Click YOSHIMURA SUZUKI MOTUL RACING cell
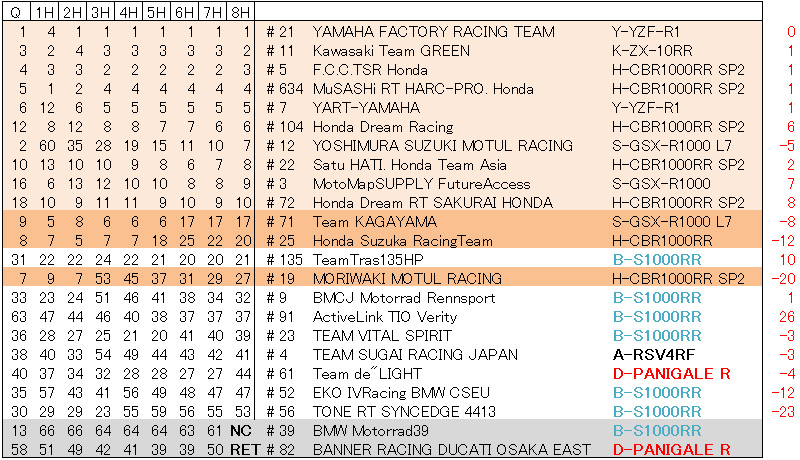The width and height of the screenshot is (800, 460). [x=442, y=146]
